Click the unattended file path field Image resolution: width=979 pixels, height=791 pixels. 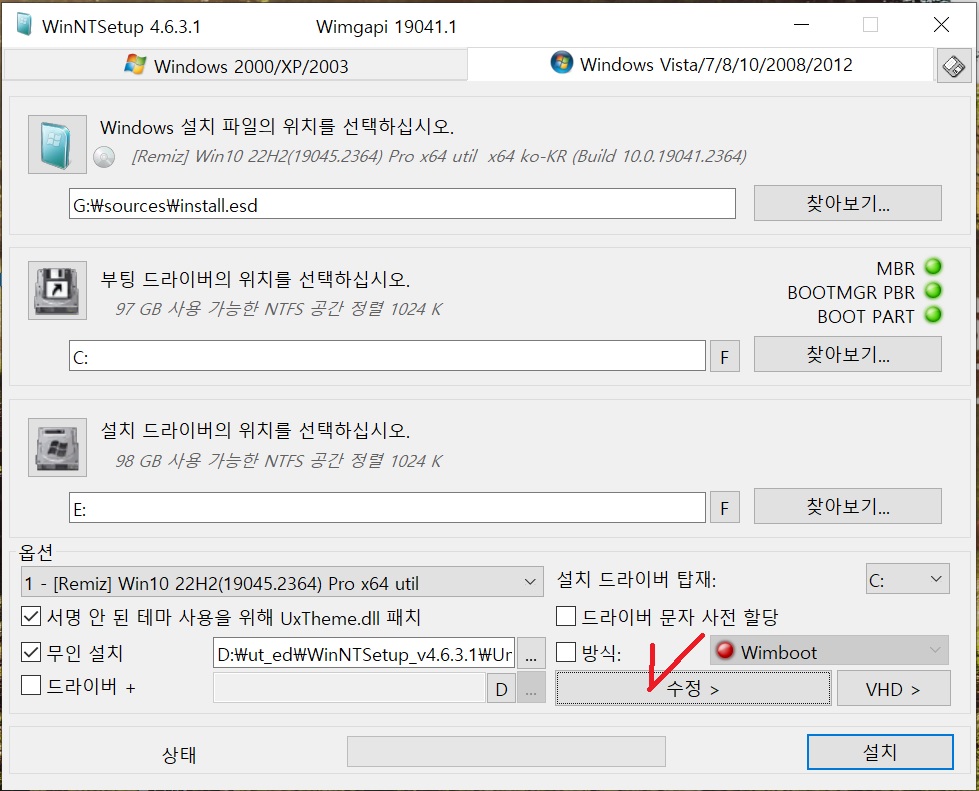coord(364,654)
